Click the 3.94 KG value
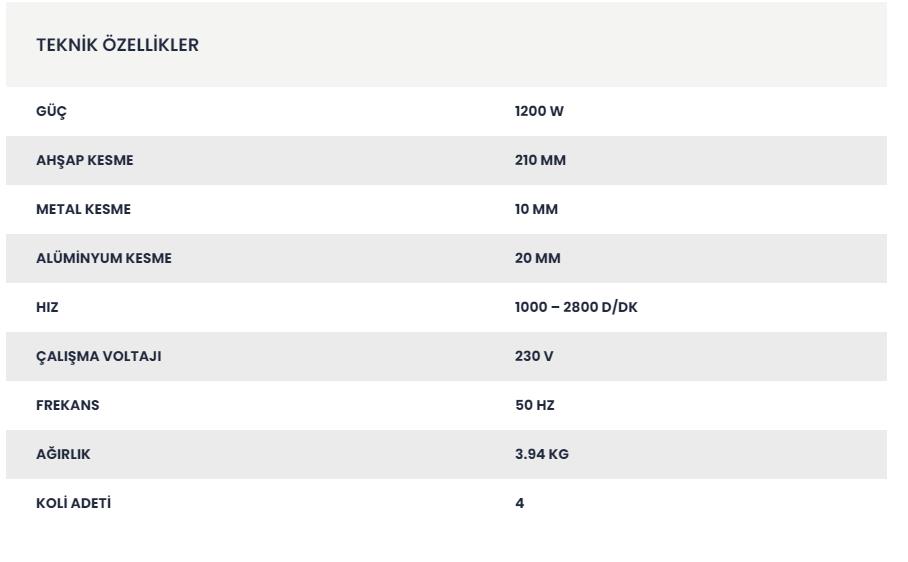This screenshot has height=562, width=908. click(542, 454)
